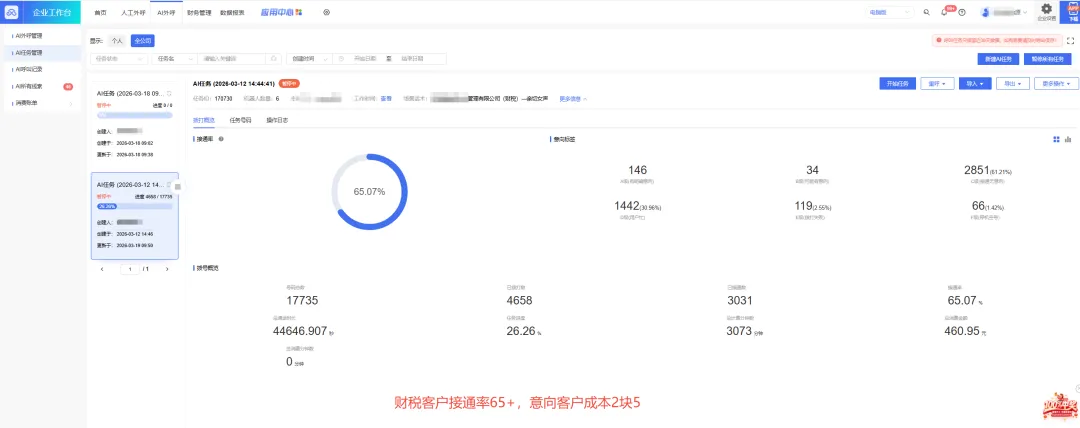
Task: Open the 数据报表 top tab
Action: point(232,12)
